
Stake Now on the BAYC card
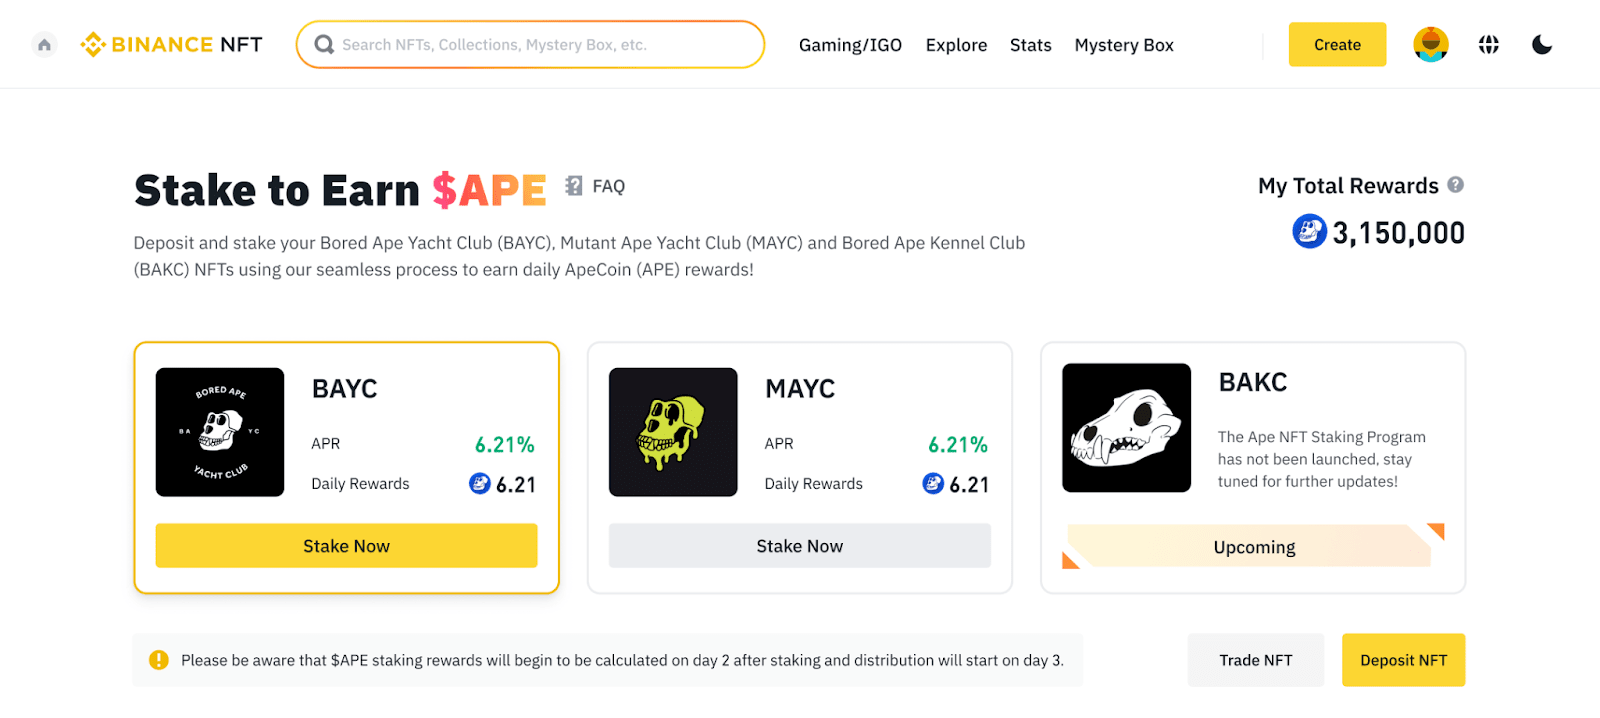pyautogui.click(x=345, y=545)
